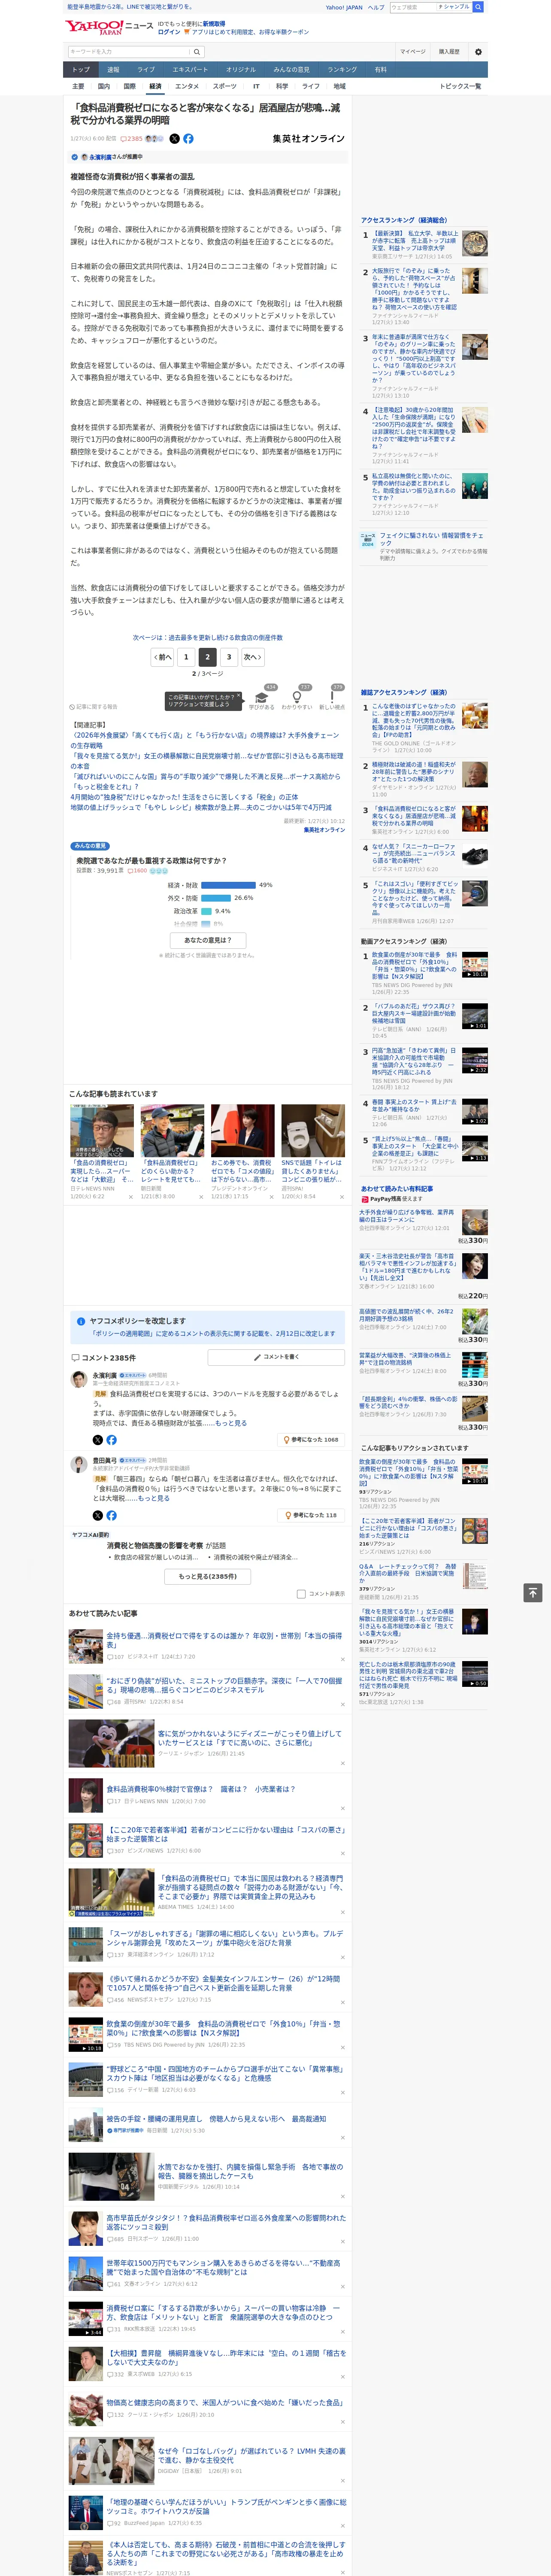Click the blue search button at top right
The width and height of the screenshot is (551, 2576).
tap(478, 7)
